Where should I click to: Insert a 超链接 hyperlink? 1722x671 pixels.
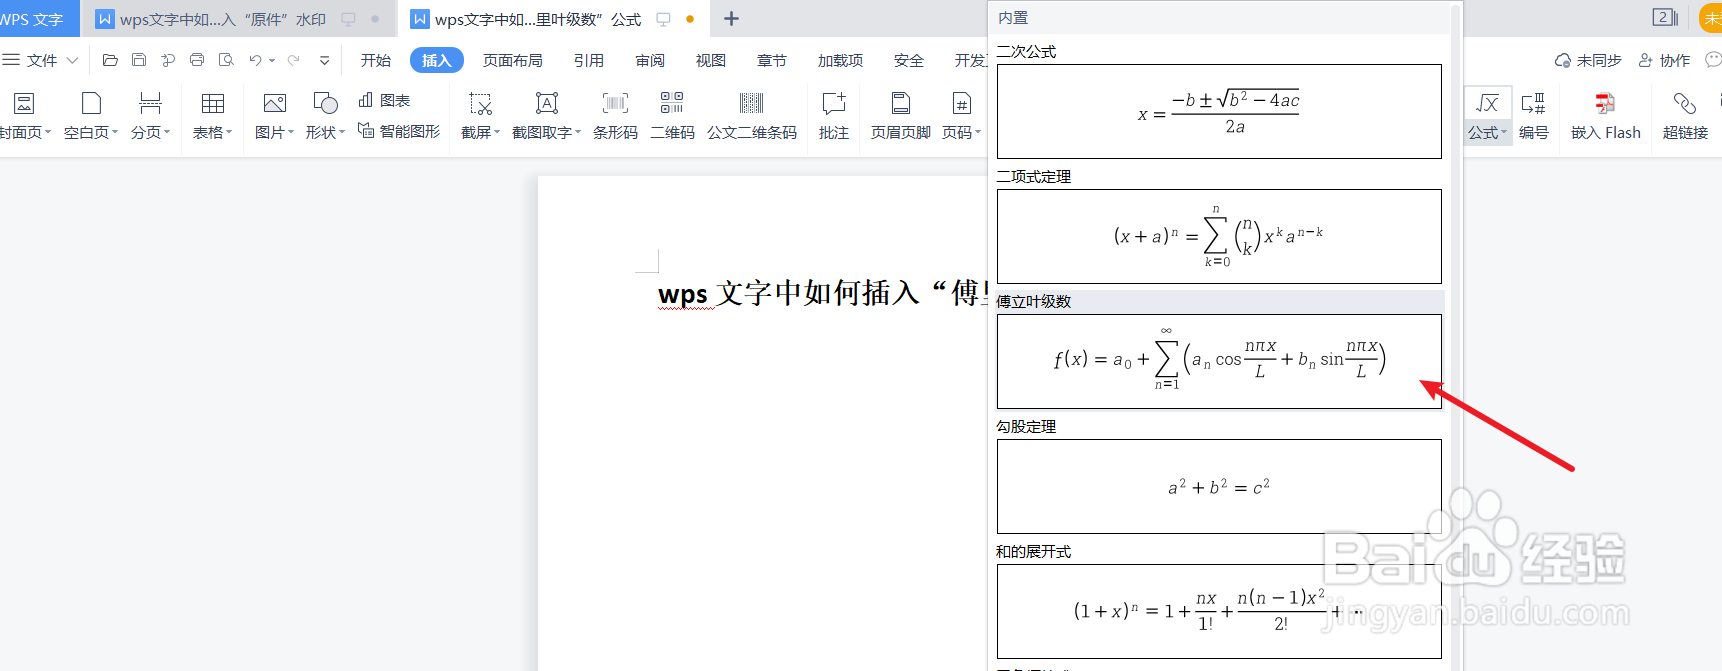click(x=1685, y=115)
